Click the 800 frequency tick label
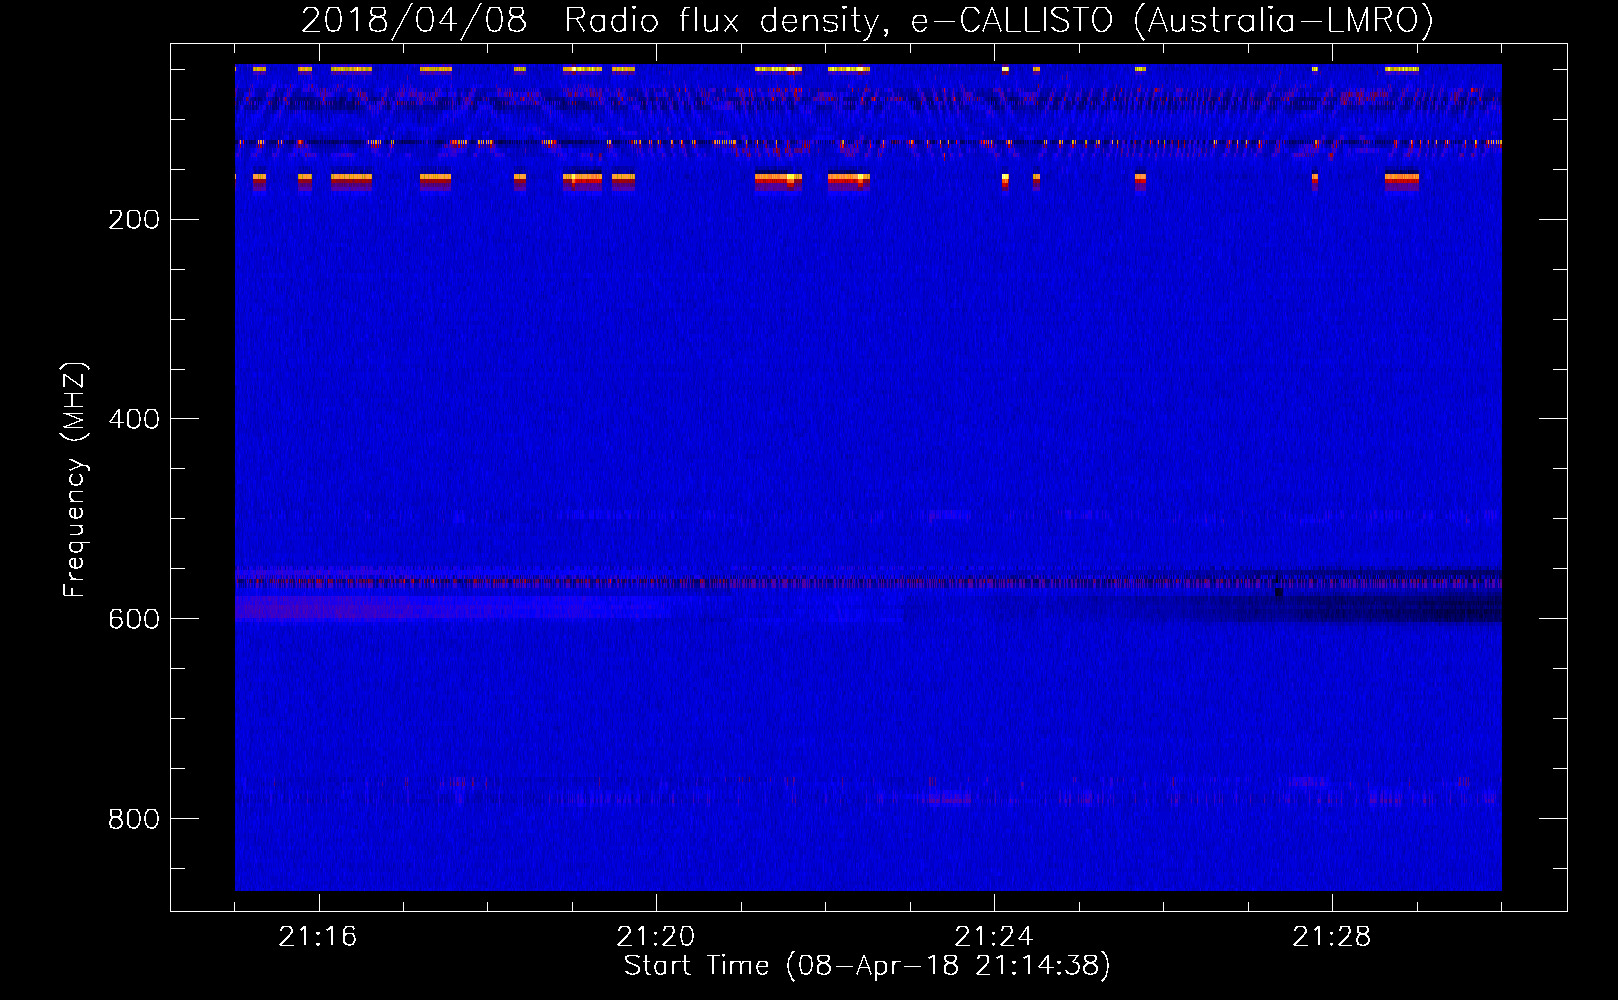The height and width of the screenshot is (1000, 1618). [x=134, y=820]
